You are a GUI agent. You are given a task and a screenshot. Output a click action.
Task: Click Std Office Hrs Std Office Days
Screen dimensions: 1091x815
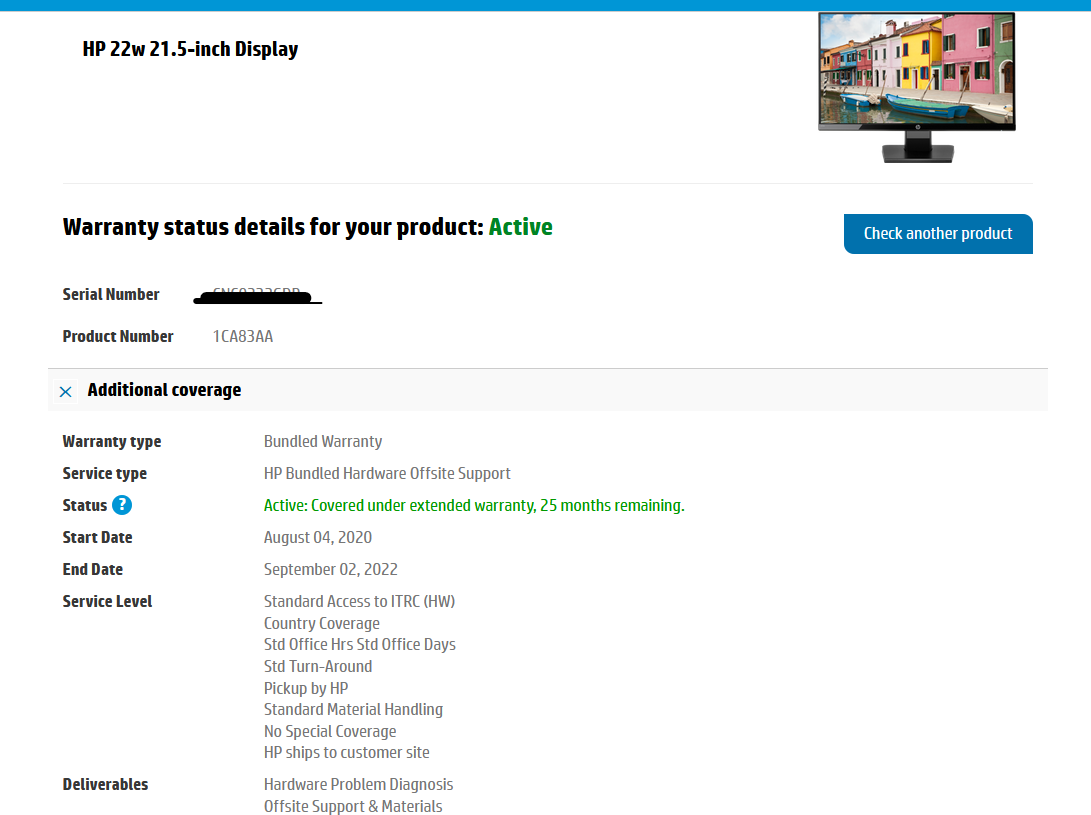pyautogui.click(x=360, y=644)
